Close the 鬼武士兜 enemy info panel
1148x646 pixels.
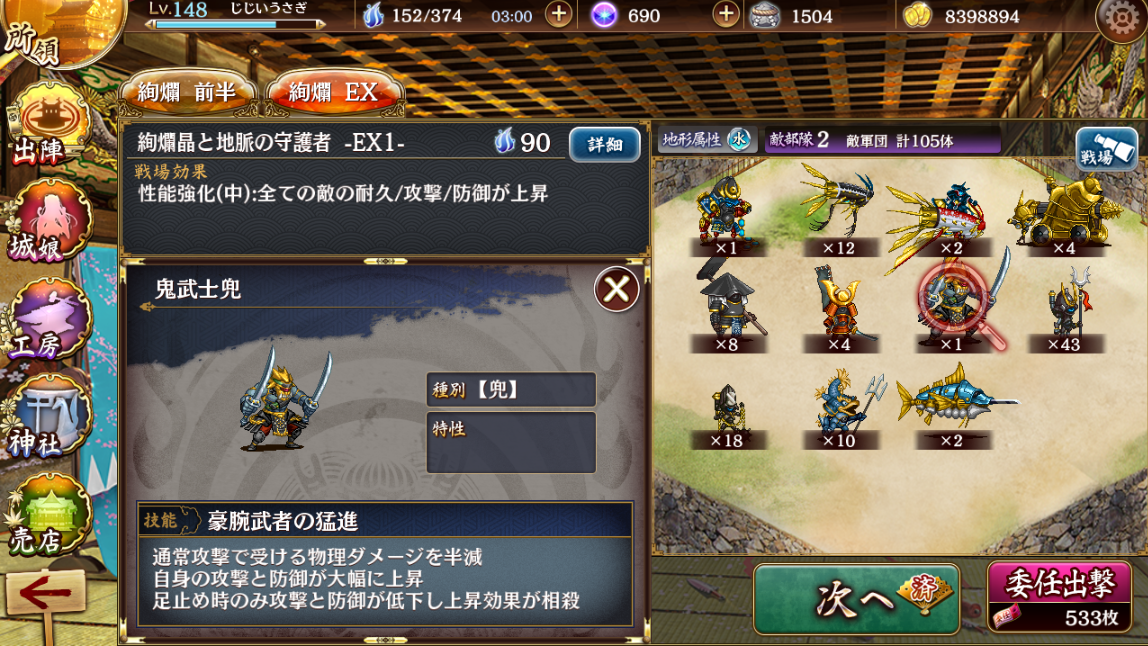click(616, 289)
